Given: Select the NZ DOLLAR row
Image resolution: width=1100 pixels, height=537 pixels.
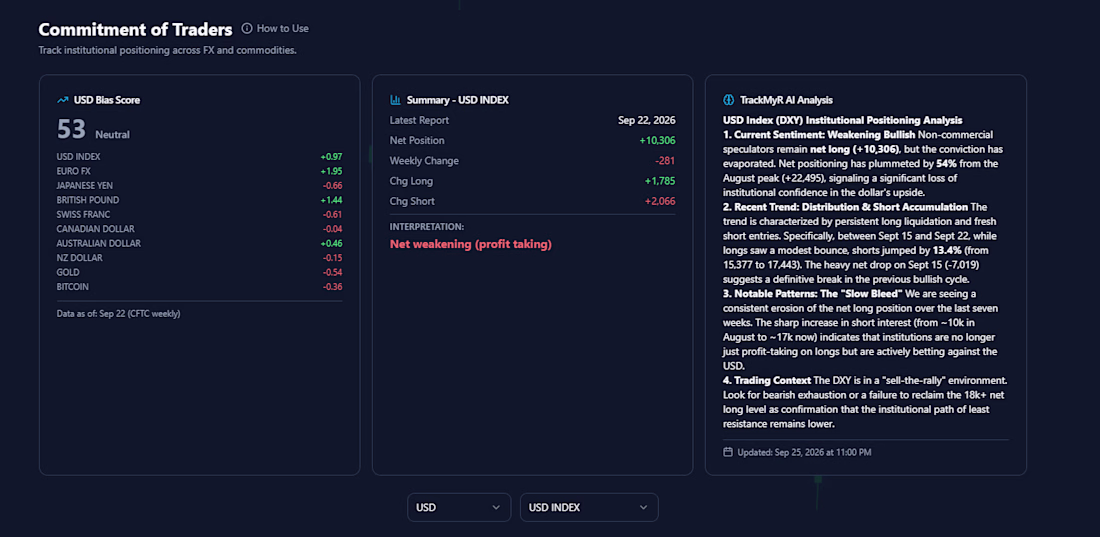Looking at the screenshot, I should (x=199, y=258).
